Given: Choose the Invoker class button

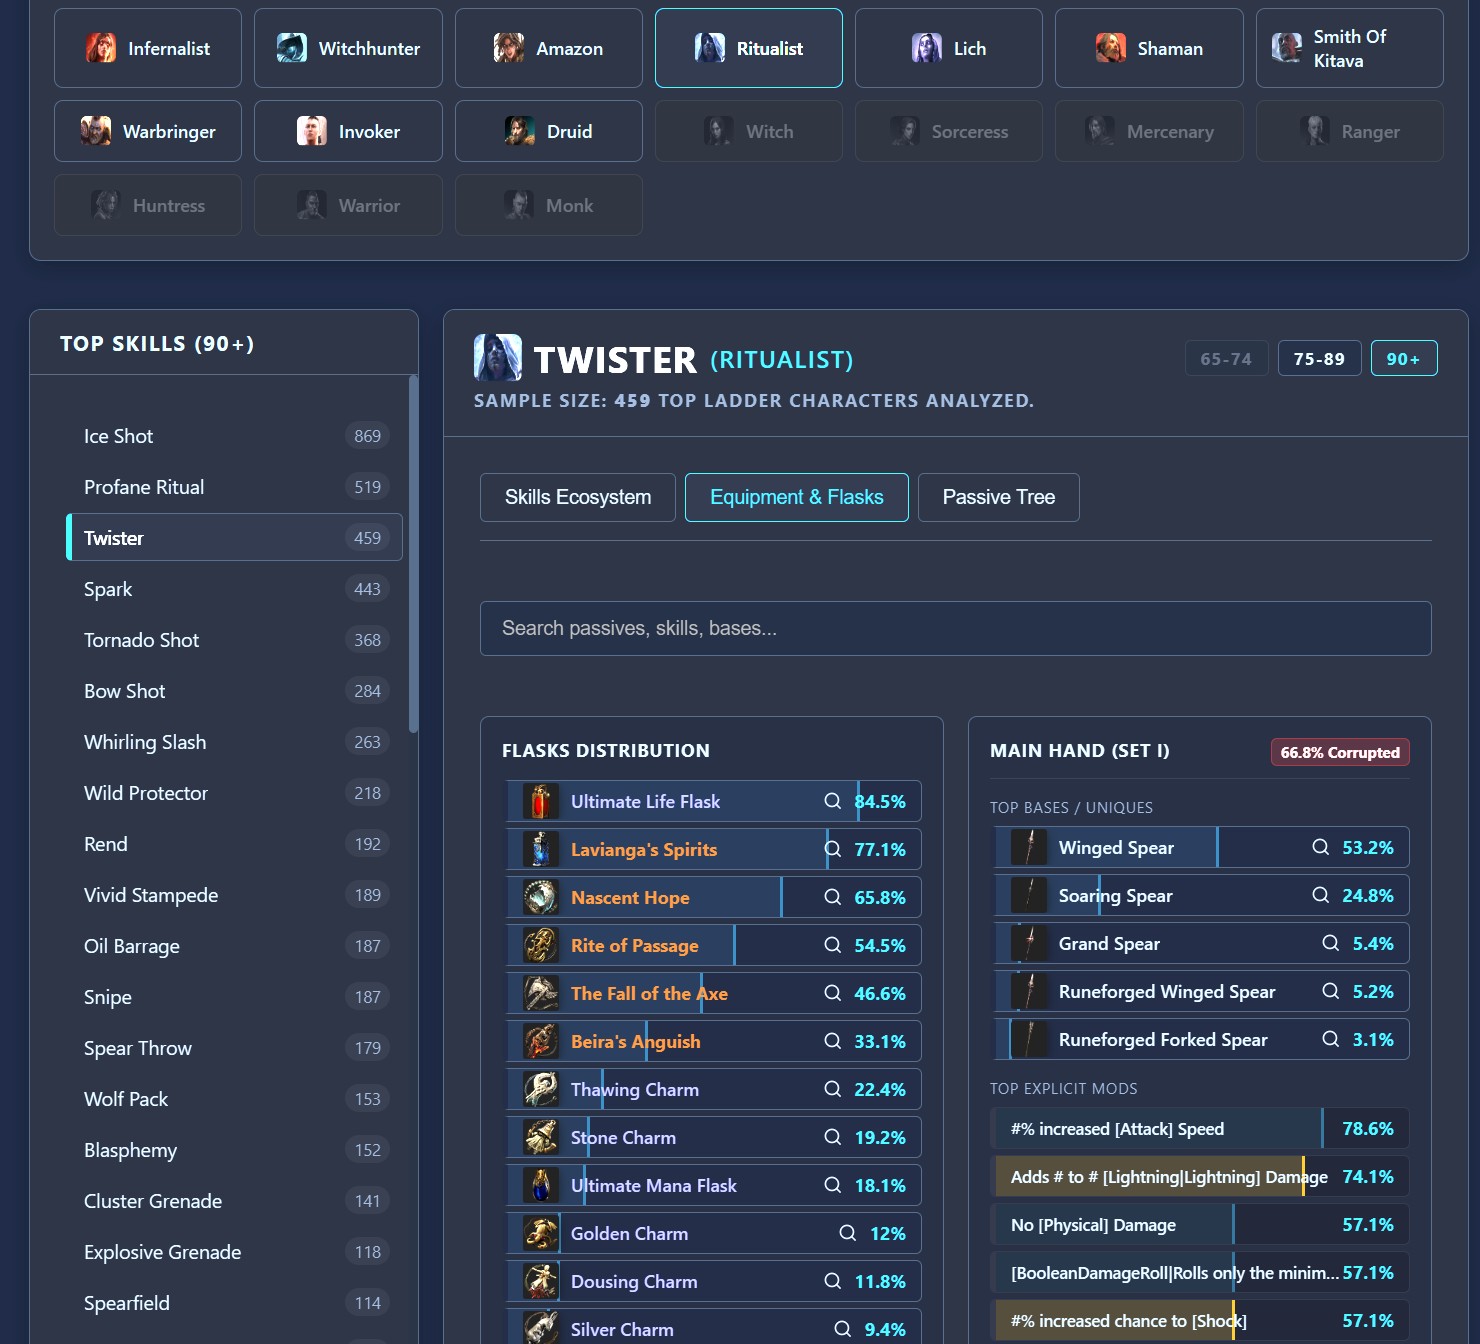Looking at the screenshot, I should [348, 131].
